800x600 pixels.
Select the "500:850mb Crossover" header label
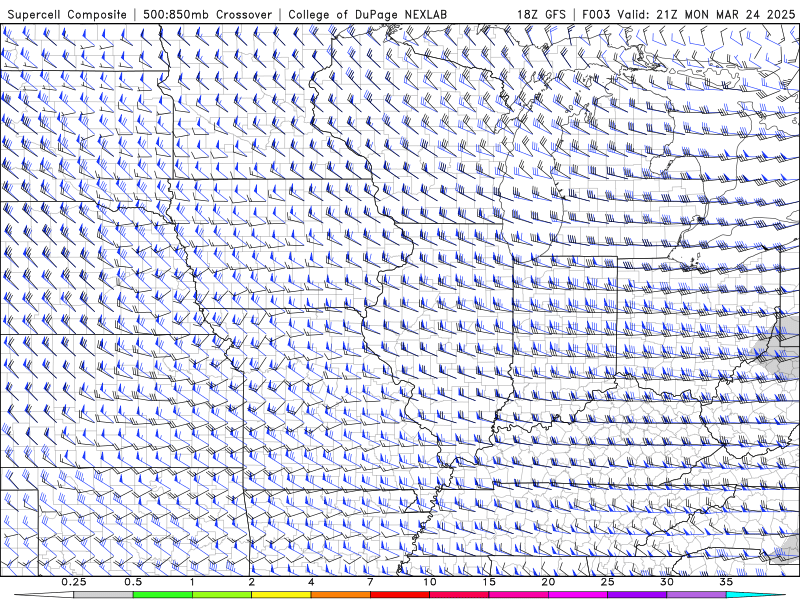(x=208, y=14)
